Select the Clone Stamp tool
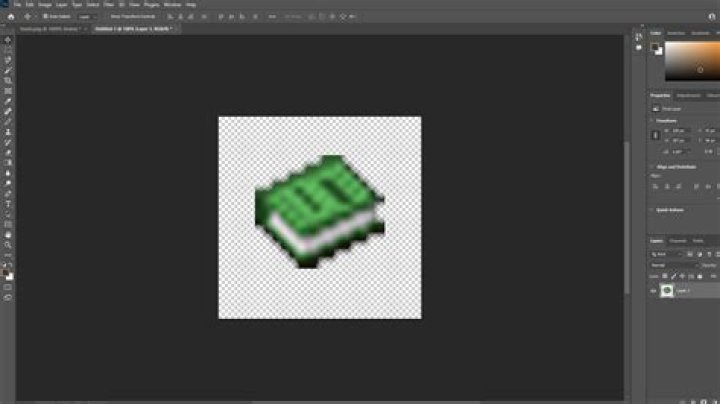Screen dimensions: 720x404 8,132
